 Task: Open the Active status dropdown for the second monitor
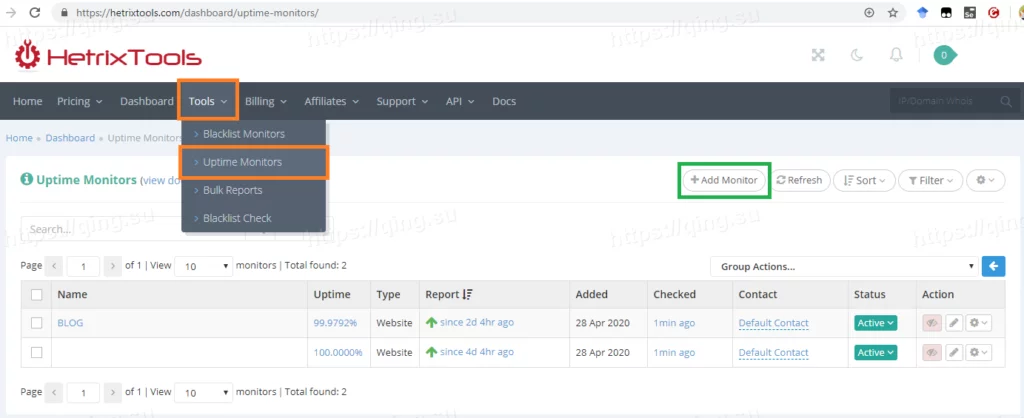pyautogui.click(x=876, y=352)
